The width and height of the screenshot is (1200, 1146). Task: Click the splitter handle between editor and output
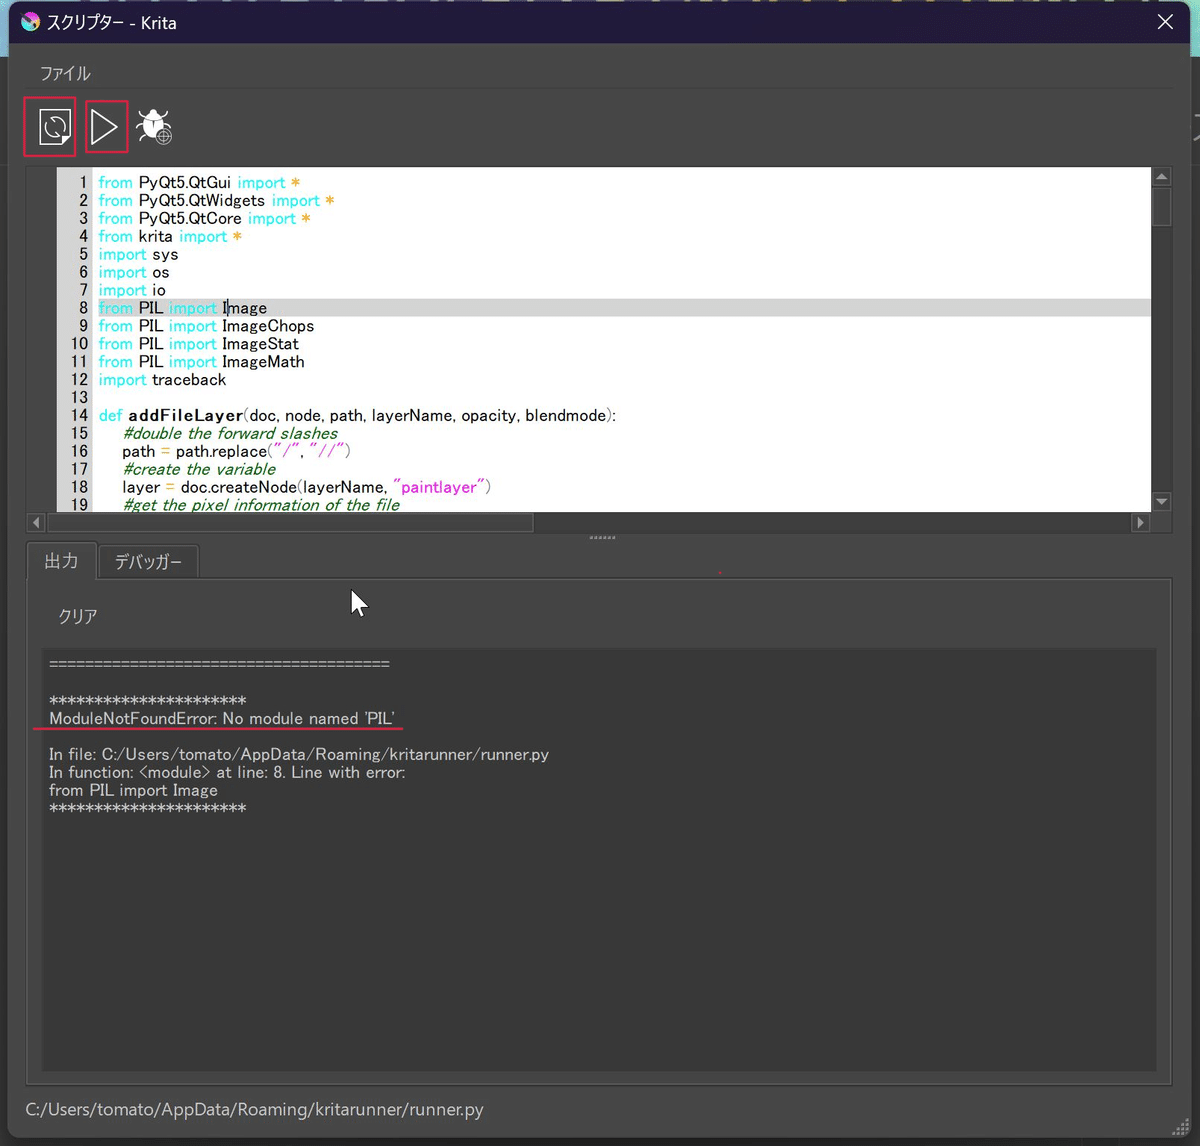(602, 538)
